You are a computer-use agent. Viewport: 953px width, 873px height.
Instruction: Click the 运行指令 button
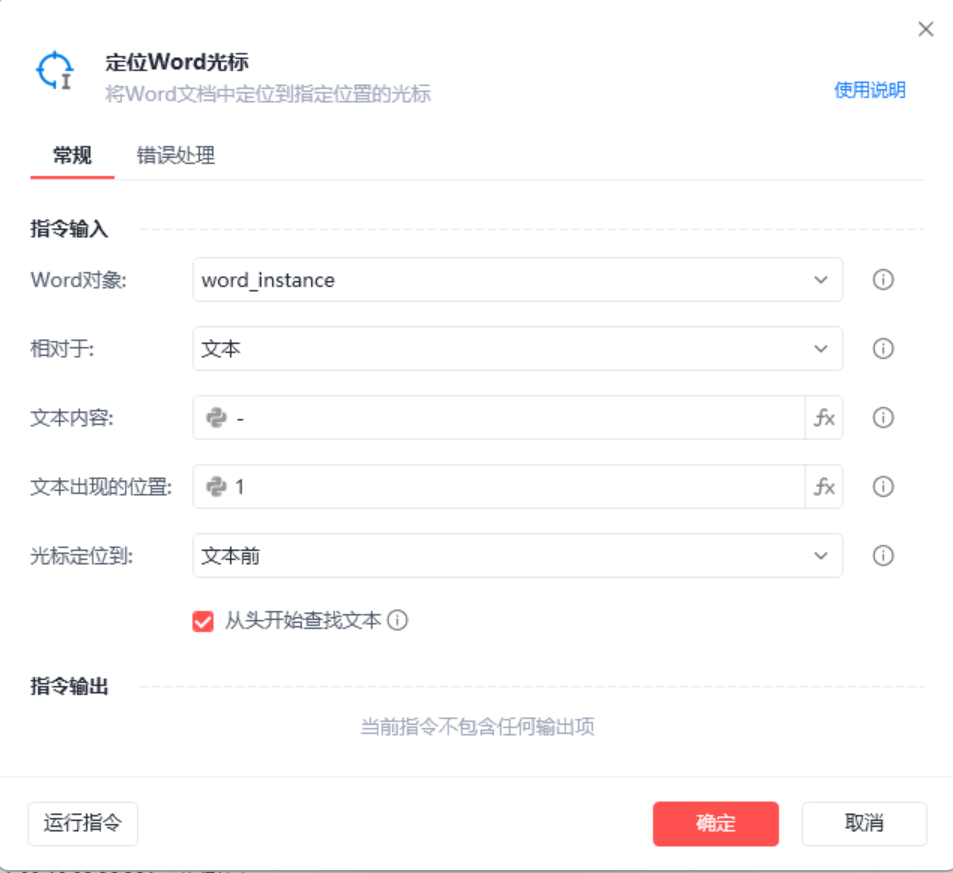(x=83, y=824)
